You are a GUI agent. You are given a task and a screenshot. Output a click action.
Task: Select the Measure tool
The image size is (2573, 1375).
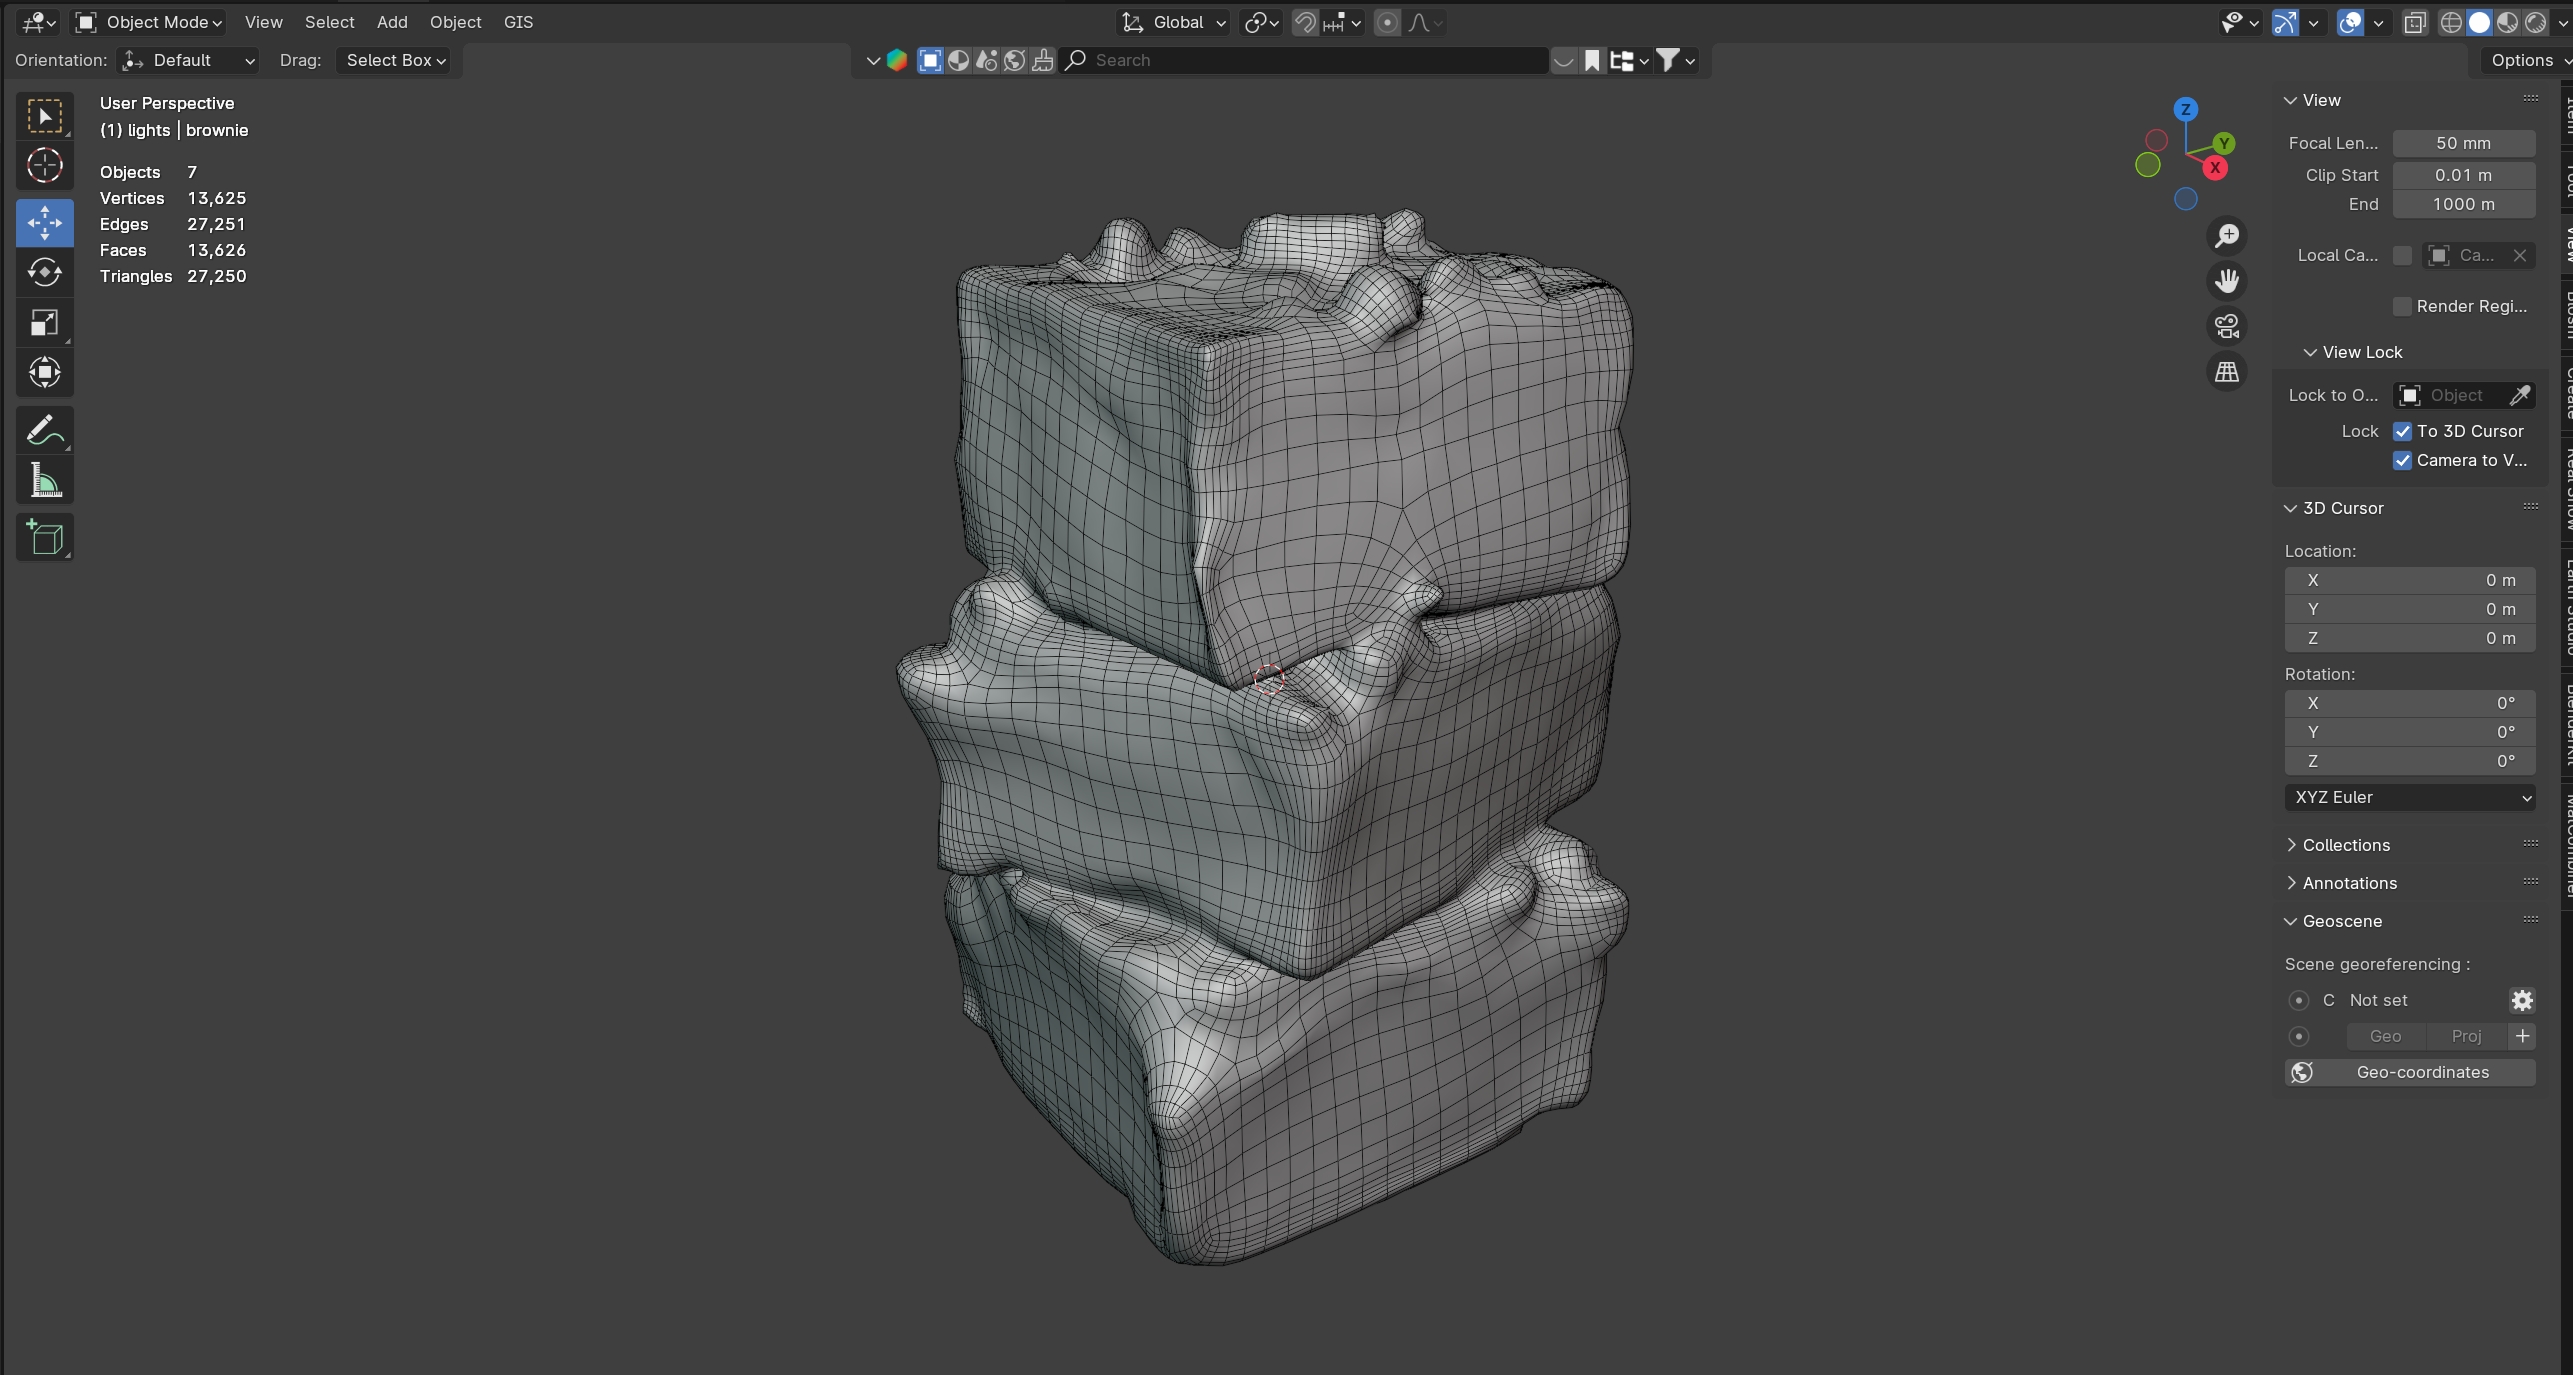(x=44, y=482)
